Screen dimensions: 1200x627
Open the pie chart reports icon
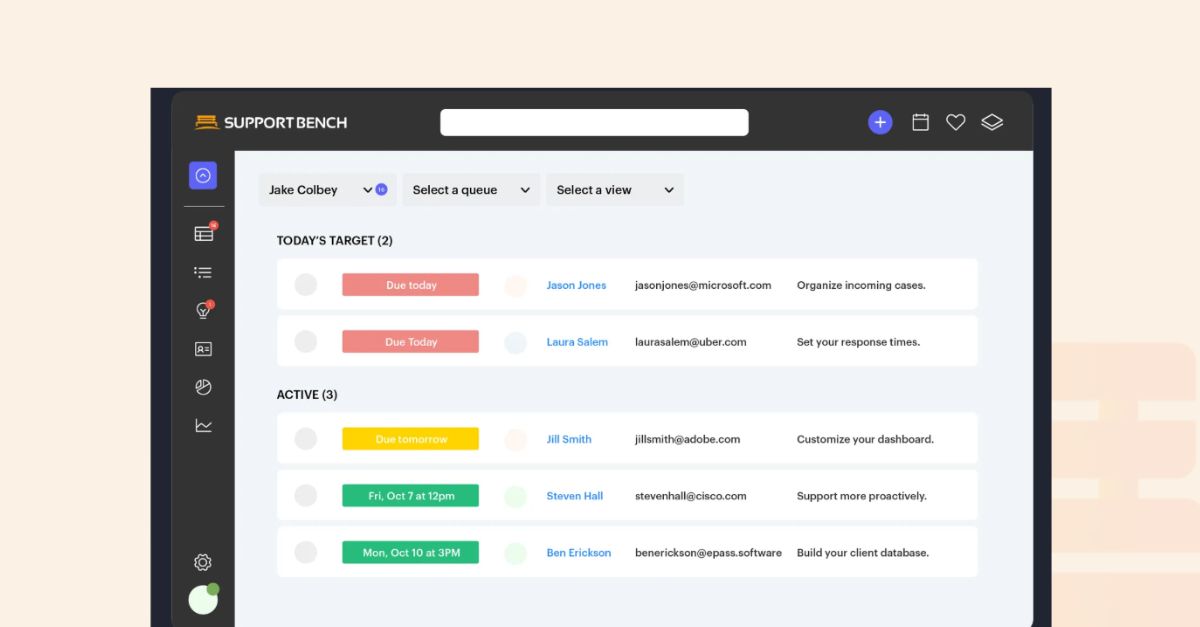point(203,387)
